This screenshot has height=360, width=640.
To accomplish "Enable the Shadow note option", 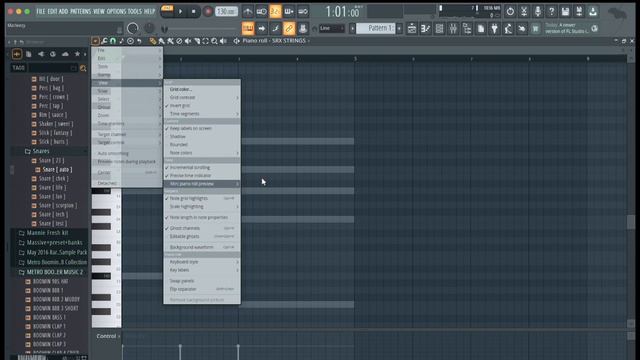I will (202, 136).
